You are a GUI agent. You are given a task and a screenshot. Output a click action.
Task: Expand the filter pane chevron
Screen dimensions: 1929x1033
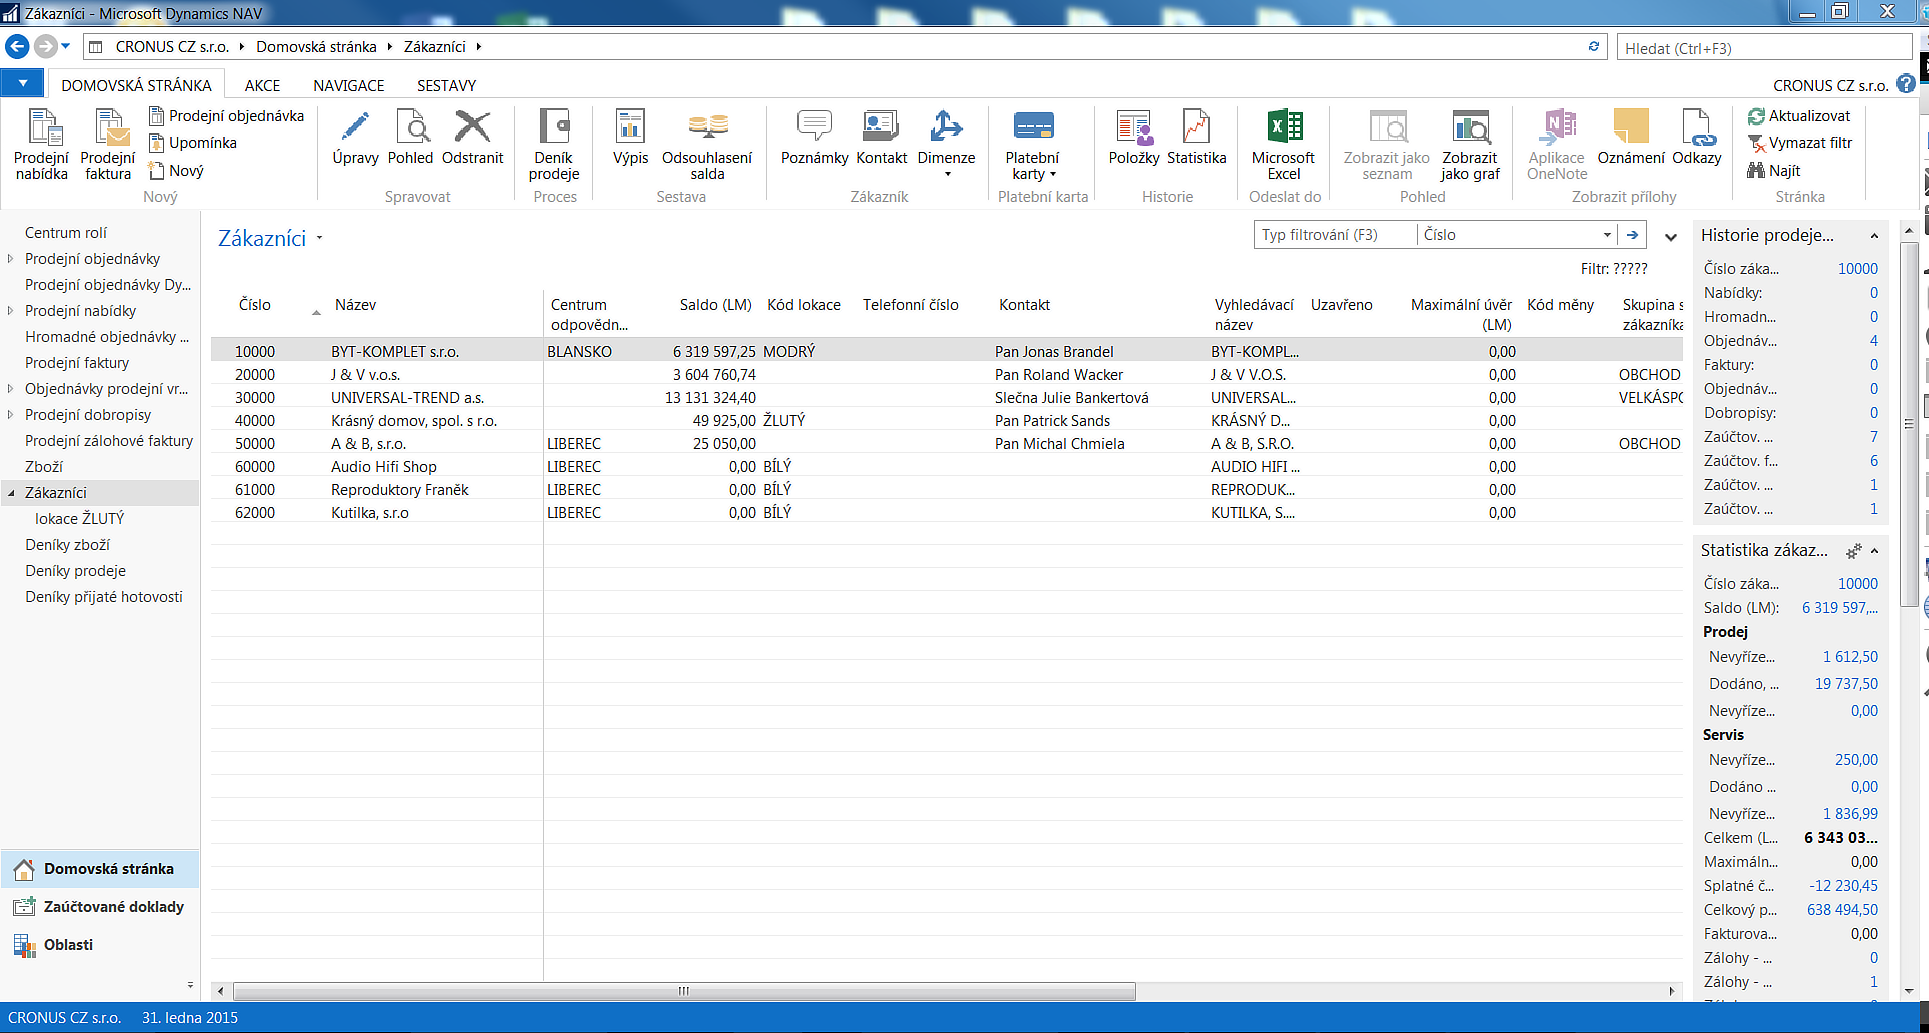(x=1670, y=237)
